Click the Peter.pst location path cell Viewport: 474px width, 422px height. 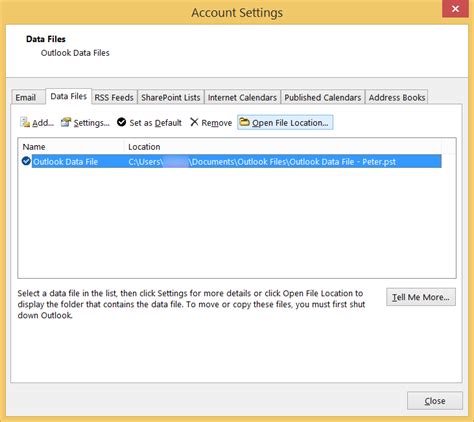click(x=262, y=162)
